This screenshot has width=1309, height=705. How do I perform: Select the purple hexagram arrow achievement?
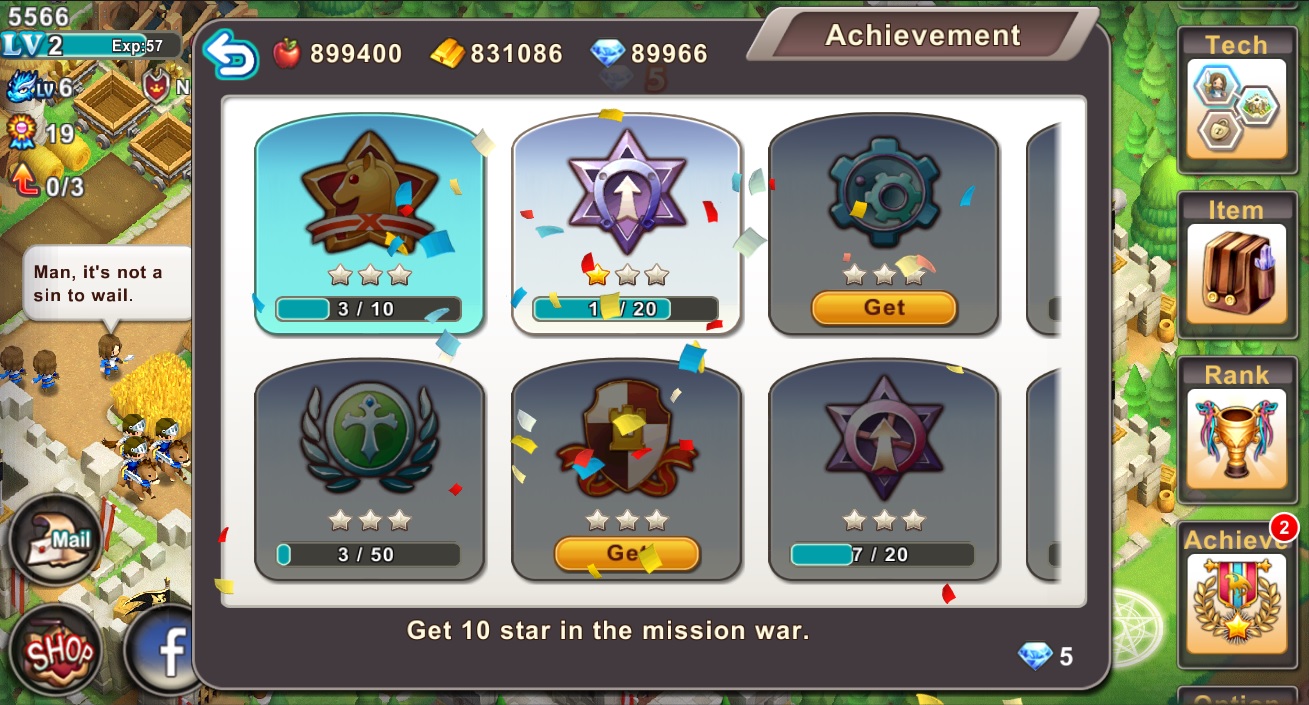(626, 224)
